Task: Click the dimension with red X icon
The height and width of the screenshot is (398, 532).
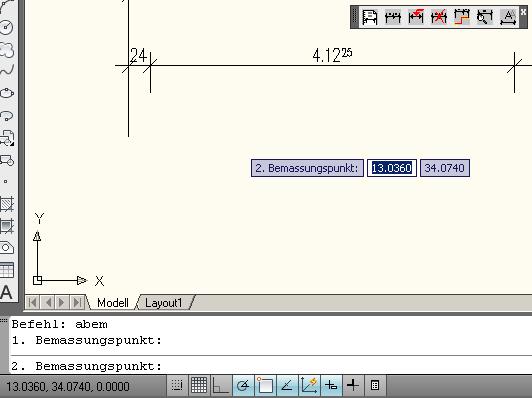Action: pos(439,16)
